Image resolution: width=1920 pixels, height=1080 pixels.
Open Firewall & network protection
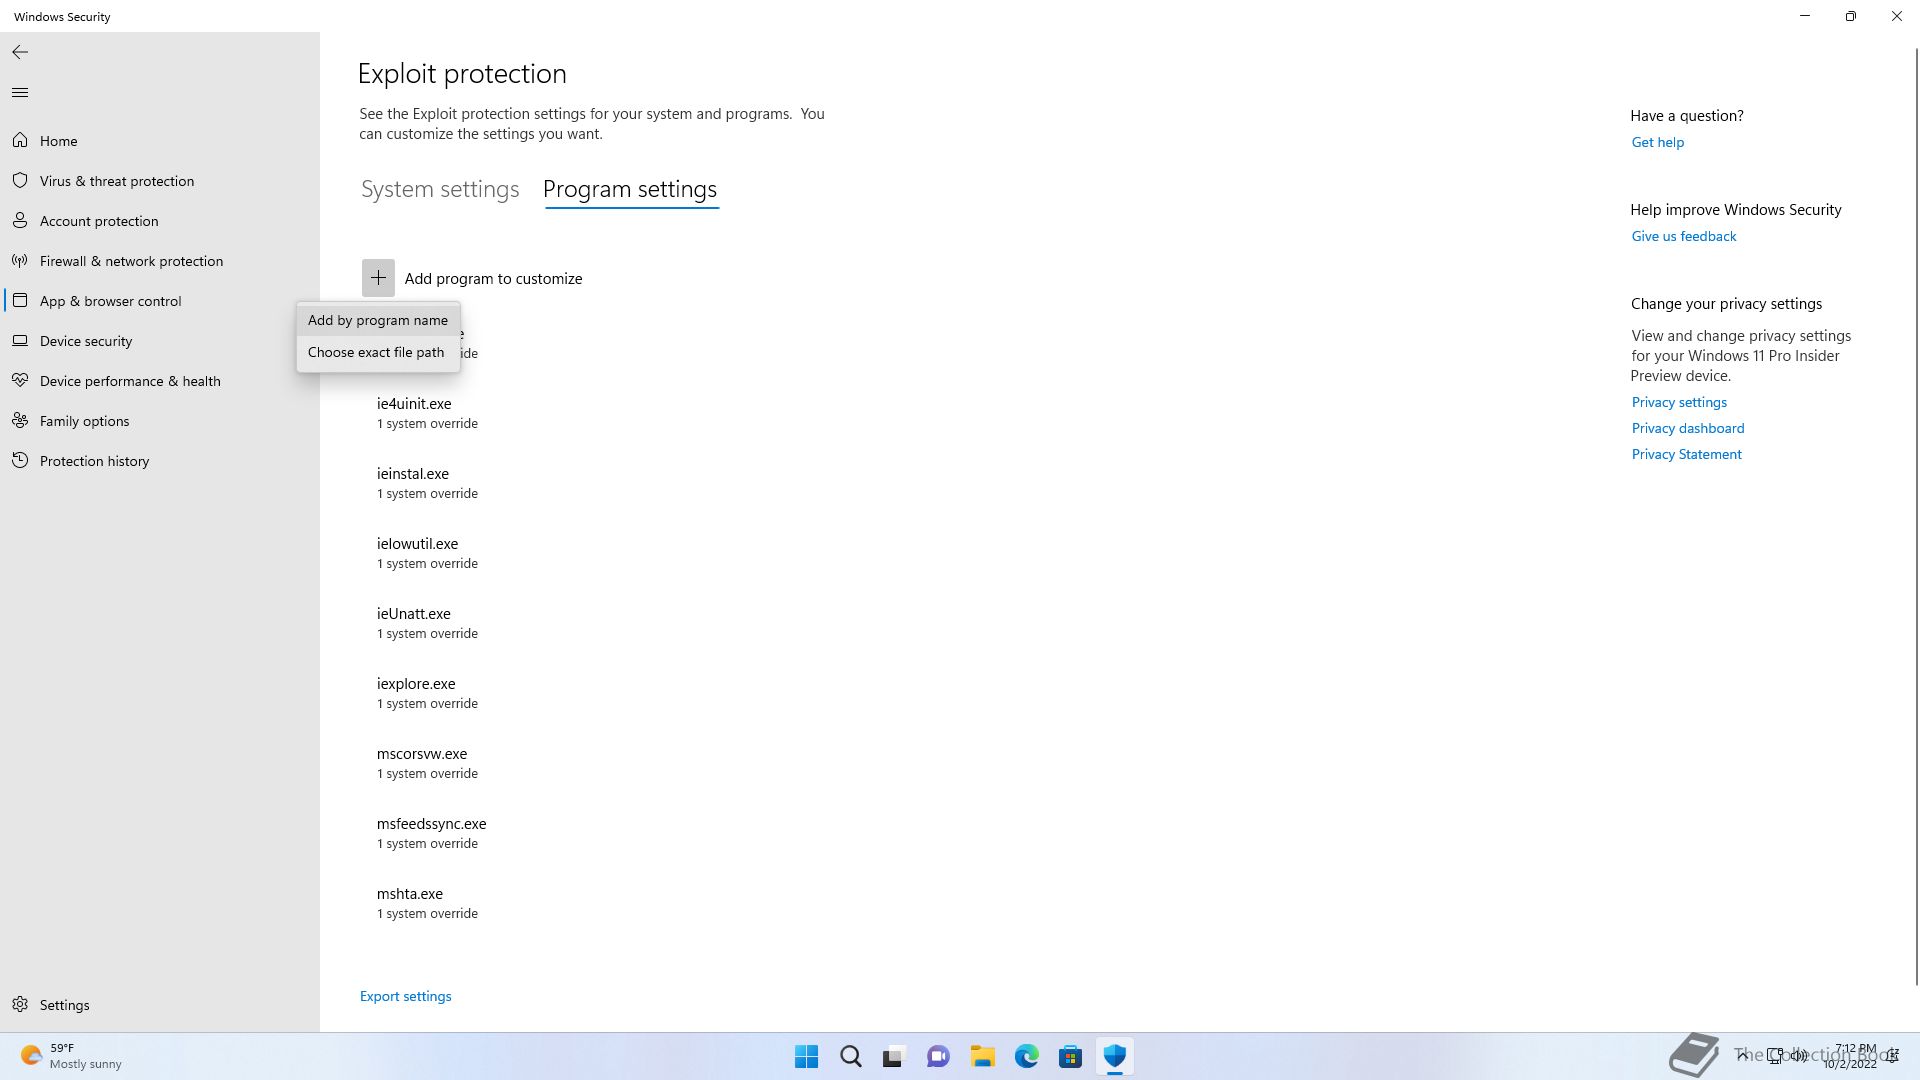131,261
